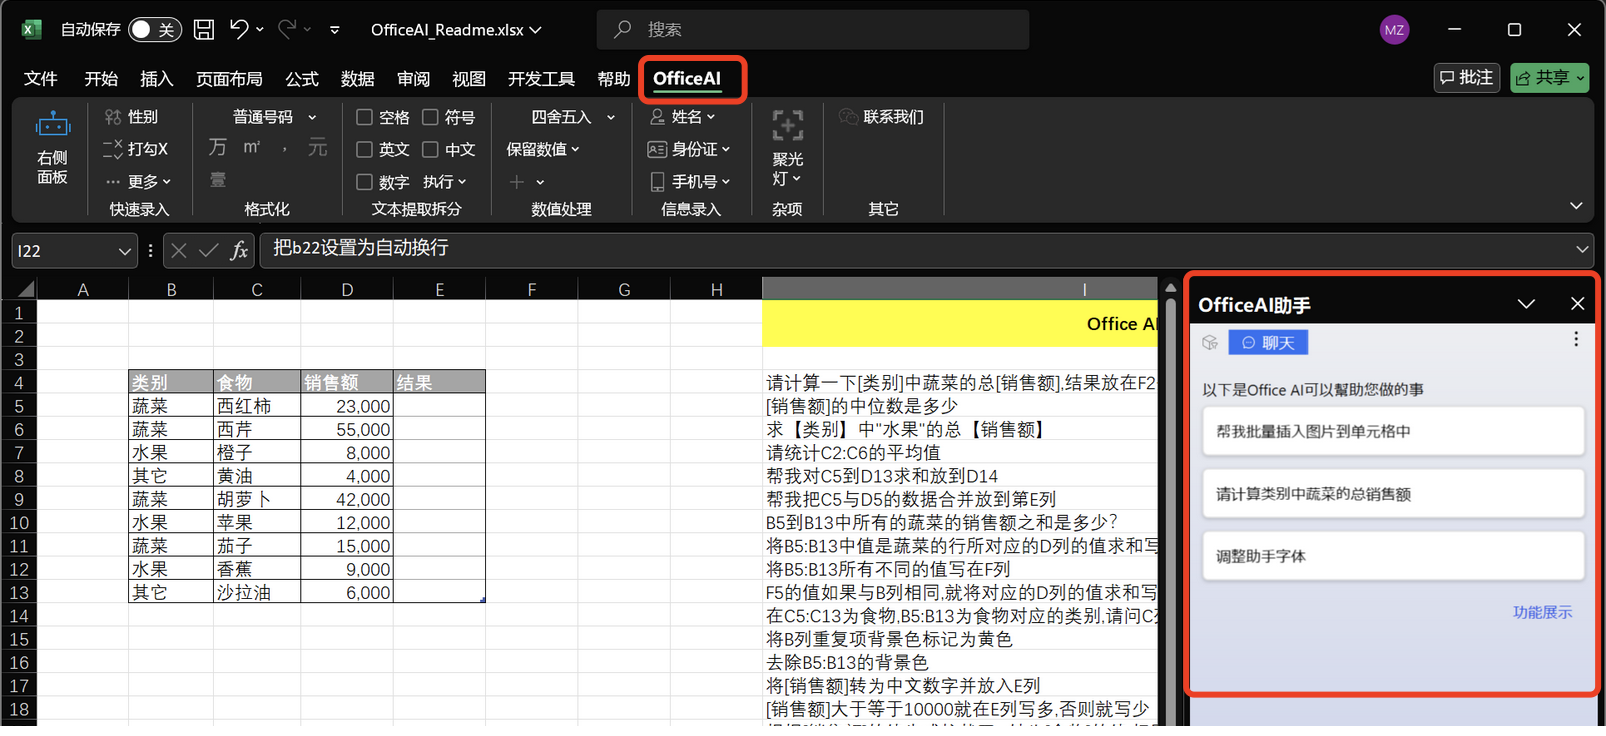Click the 联系我们 WeChat contact icon

click(848, 117)
